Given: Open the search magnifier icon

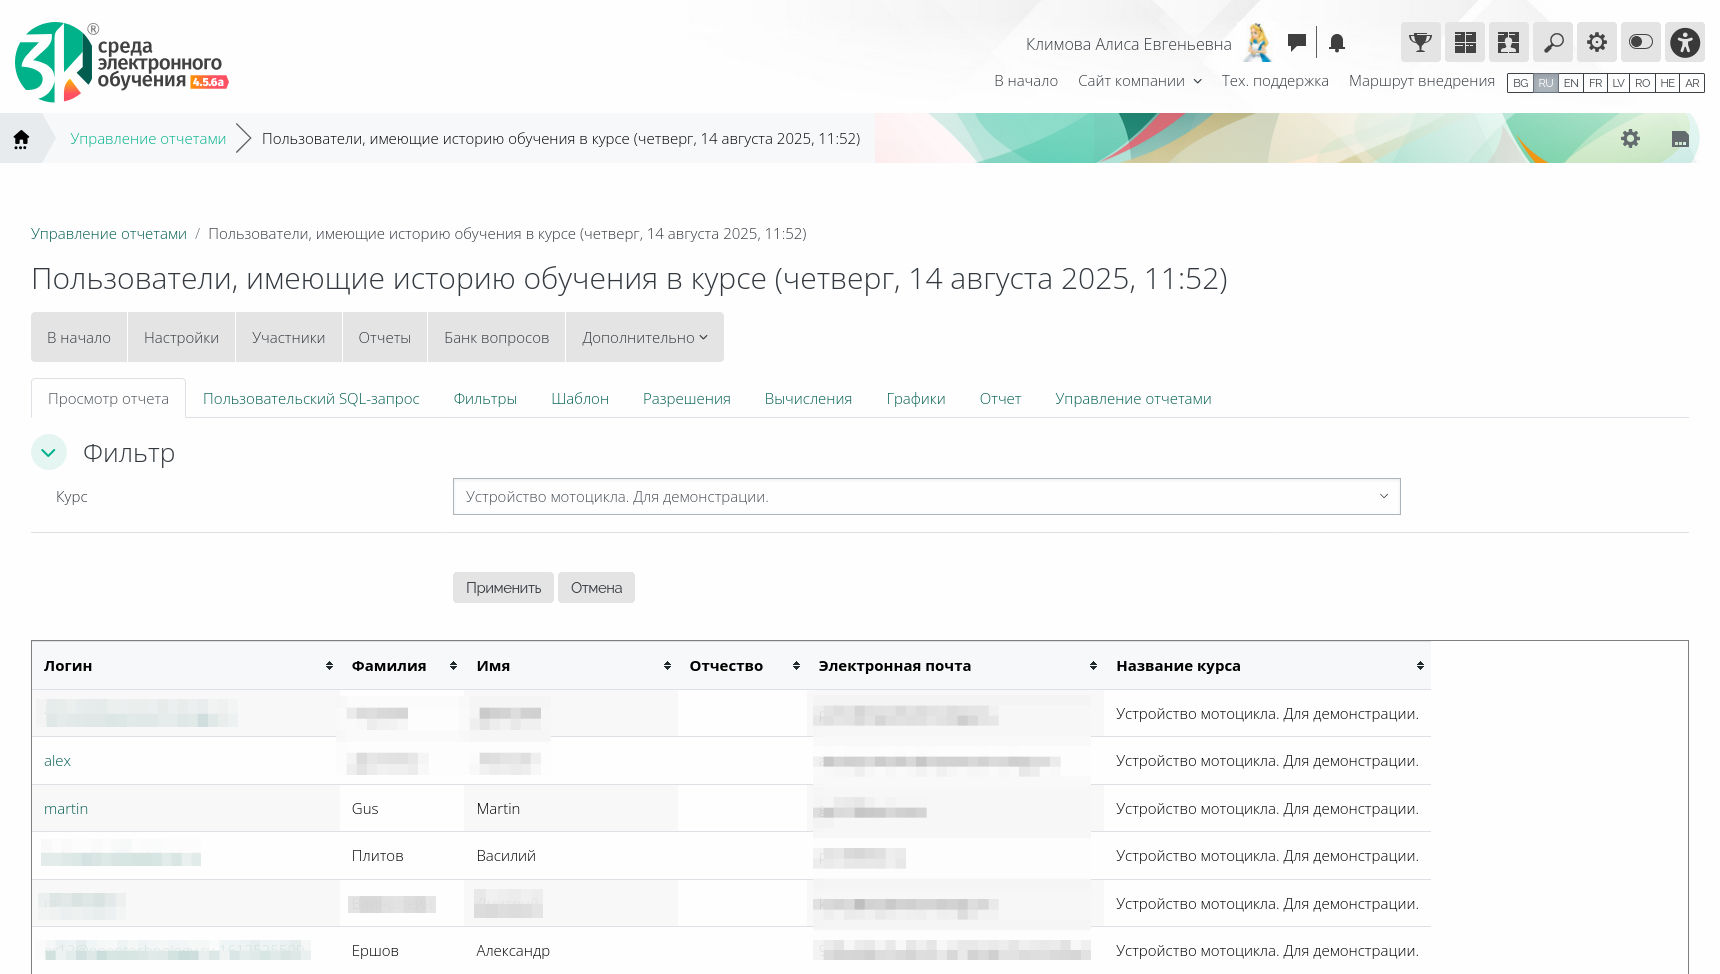Looking at the screenshot, I should coord(1552,42).
